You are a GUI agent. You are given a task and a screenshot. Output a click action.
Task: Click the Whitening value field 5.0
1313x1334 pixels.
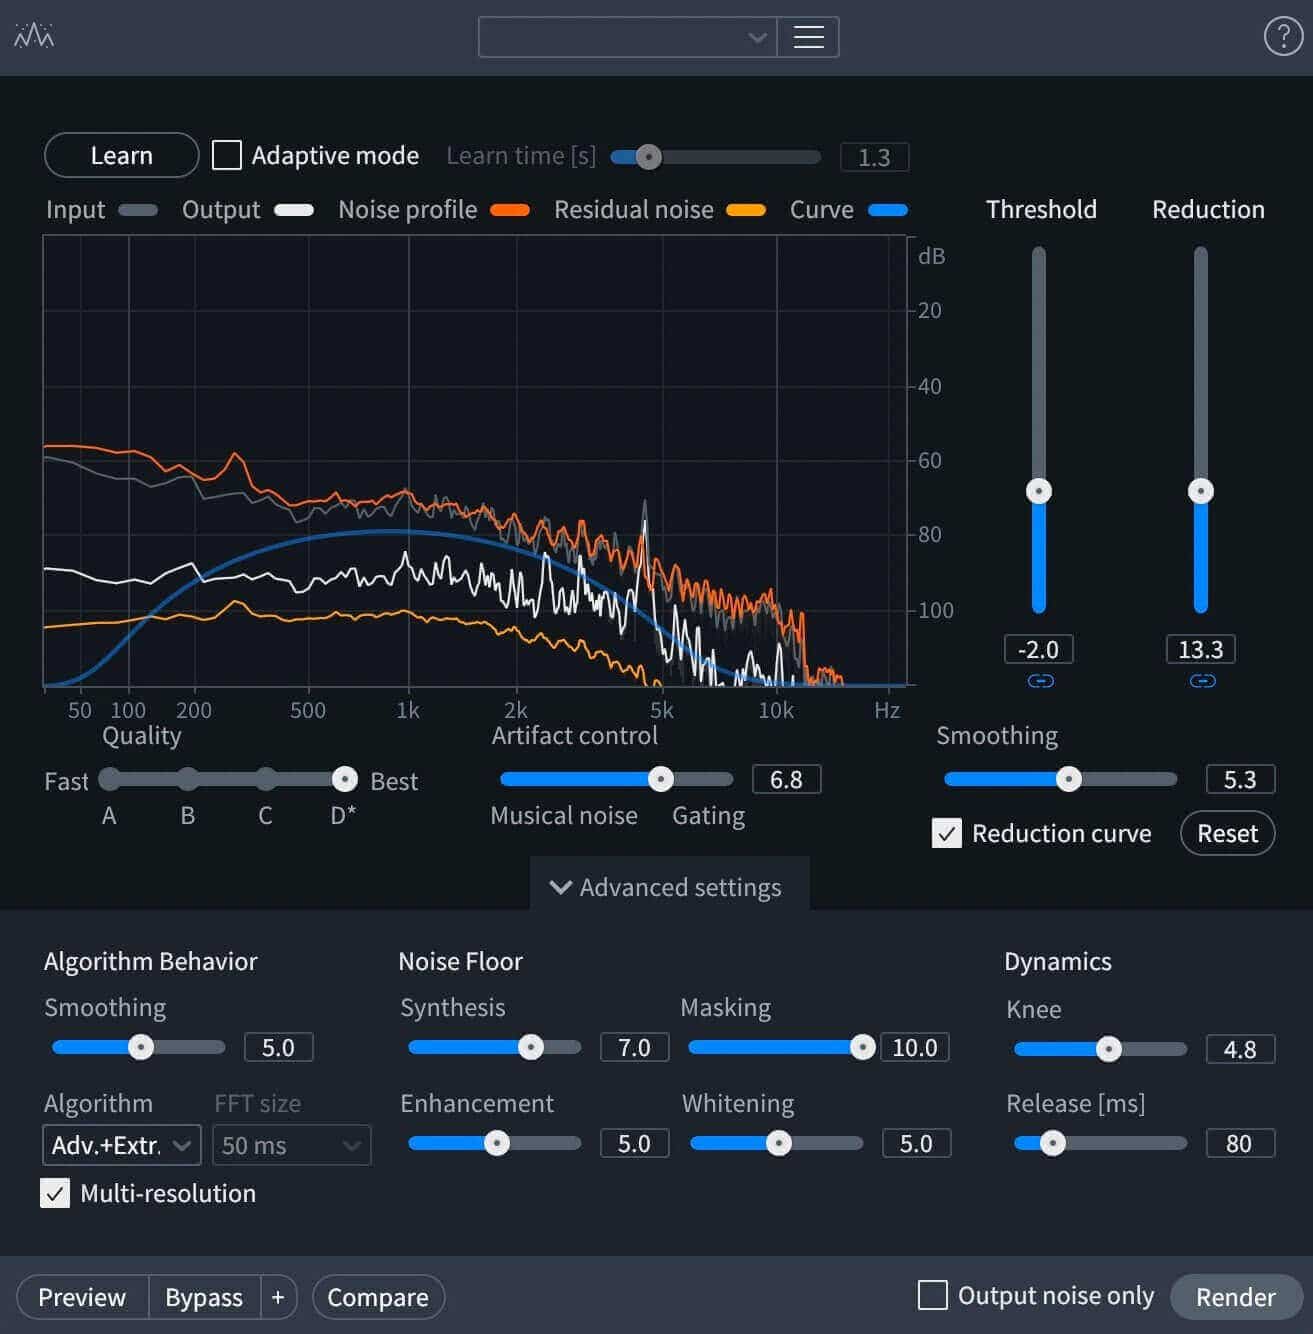pyautogui.click(x=917, y=1143)
